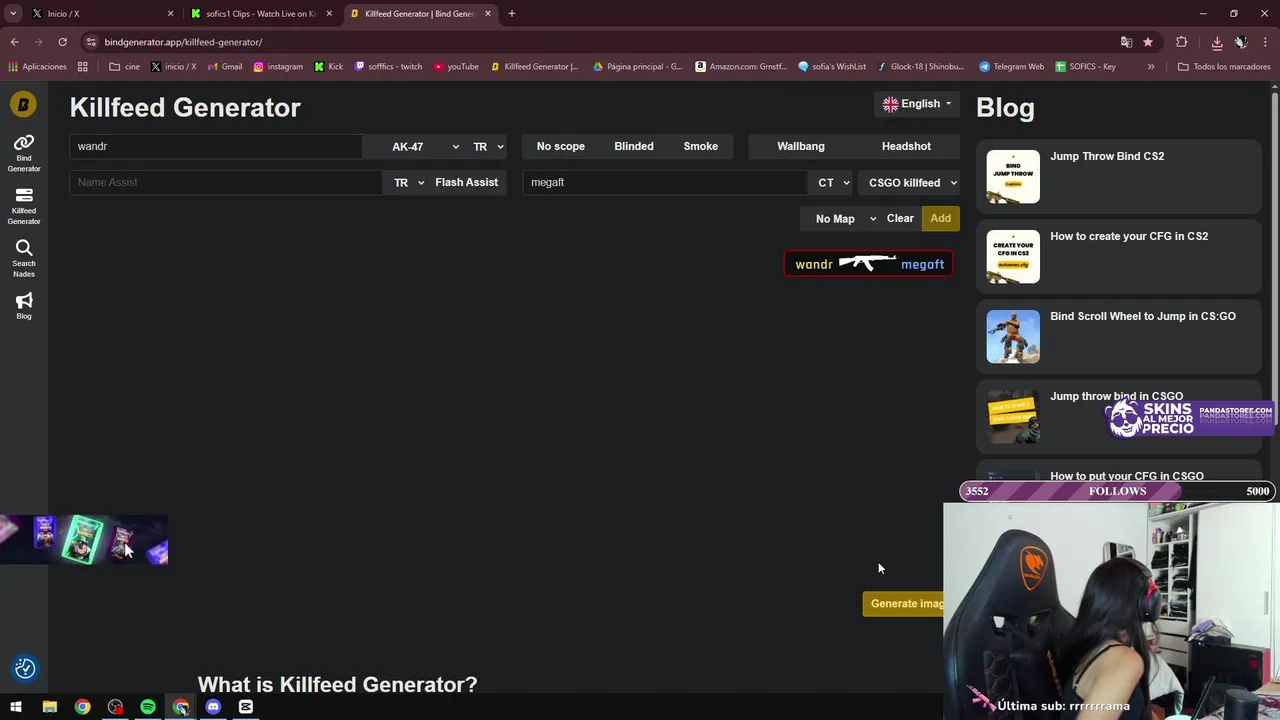Open Todos los marcadores folder
The width and height of the screenshot is (1280, 720).
point(1224,67)
